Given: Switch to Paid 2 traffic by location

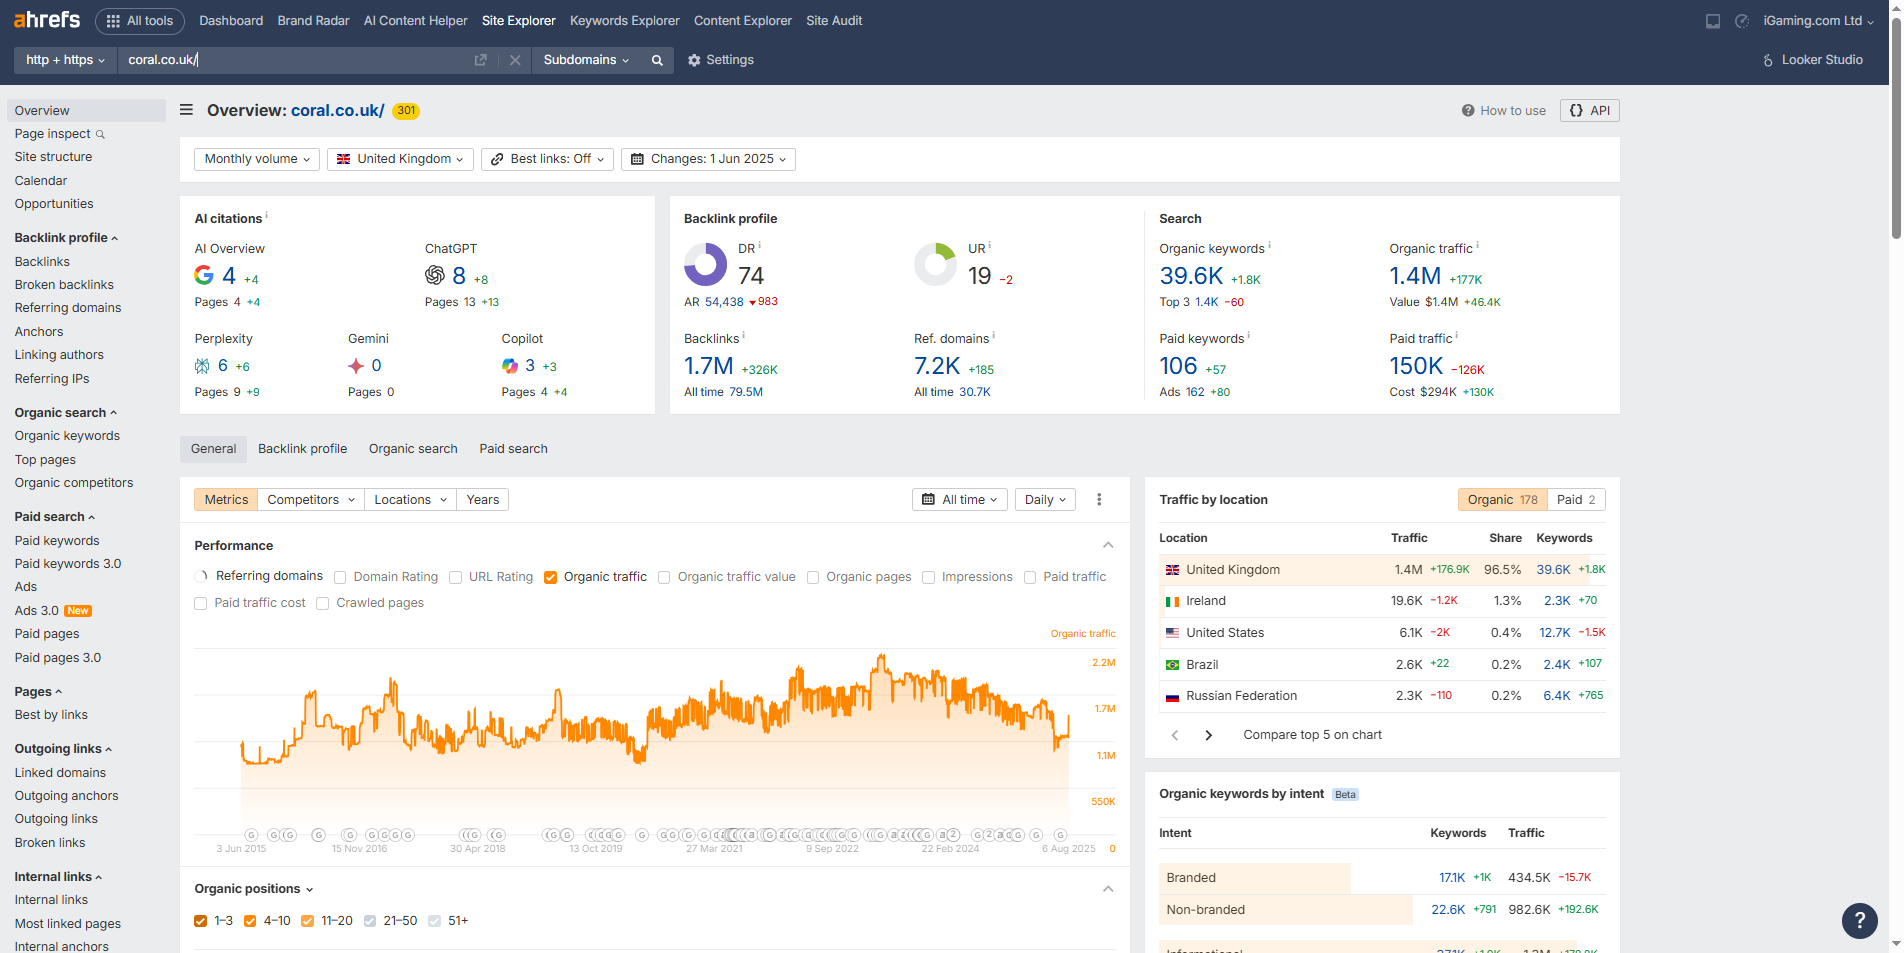Looking at the screenshot, I should (1576, 500).
